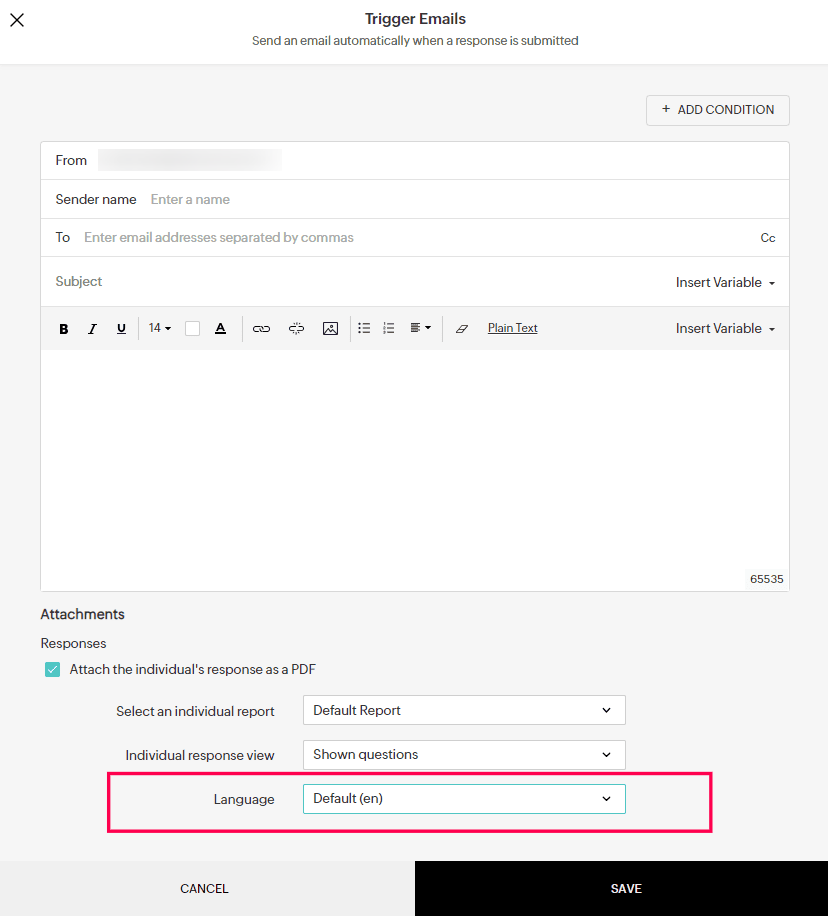
Task: Close the Trigger Emails dialog
Action: [x=17, y=20]
